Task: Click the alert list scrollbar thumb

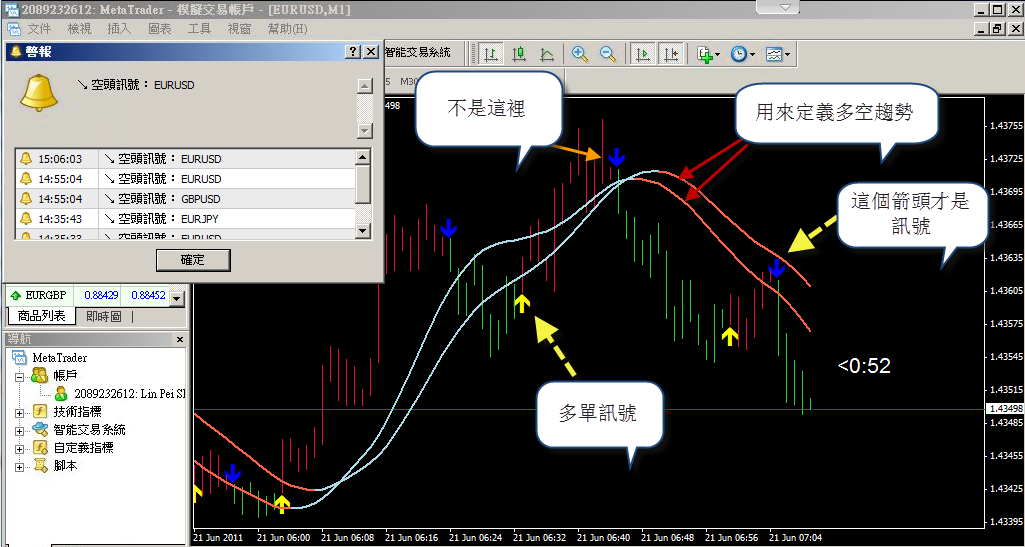Action: [x=363, y=183]
